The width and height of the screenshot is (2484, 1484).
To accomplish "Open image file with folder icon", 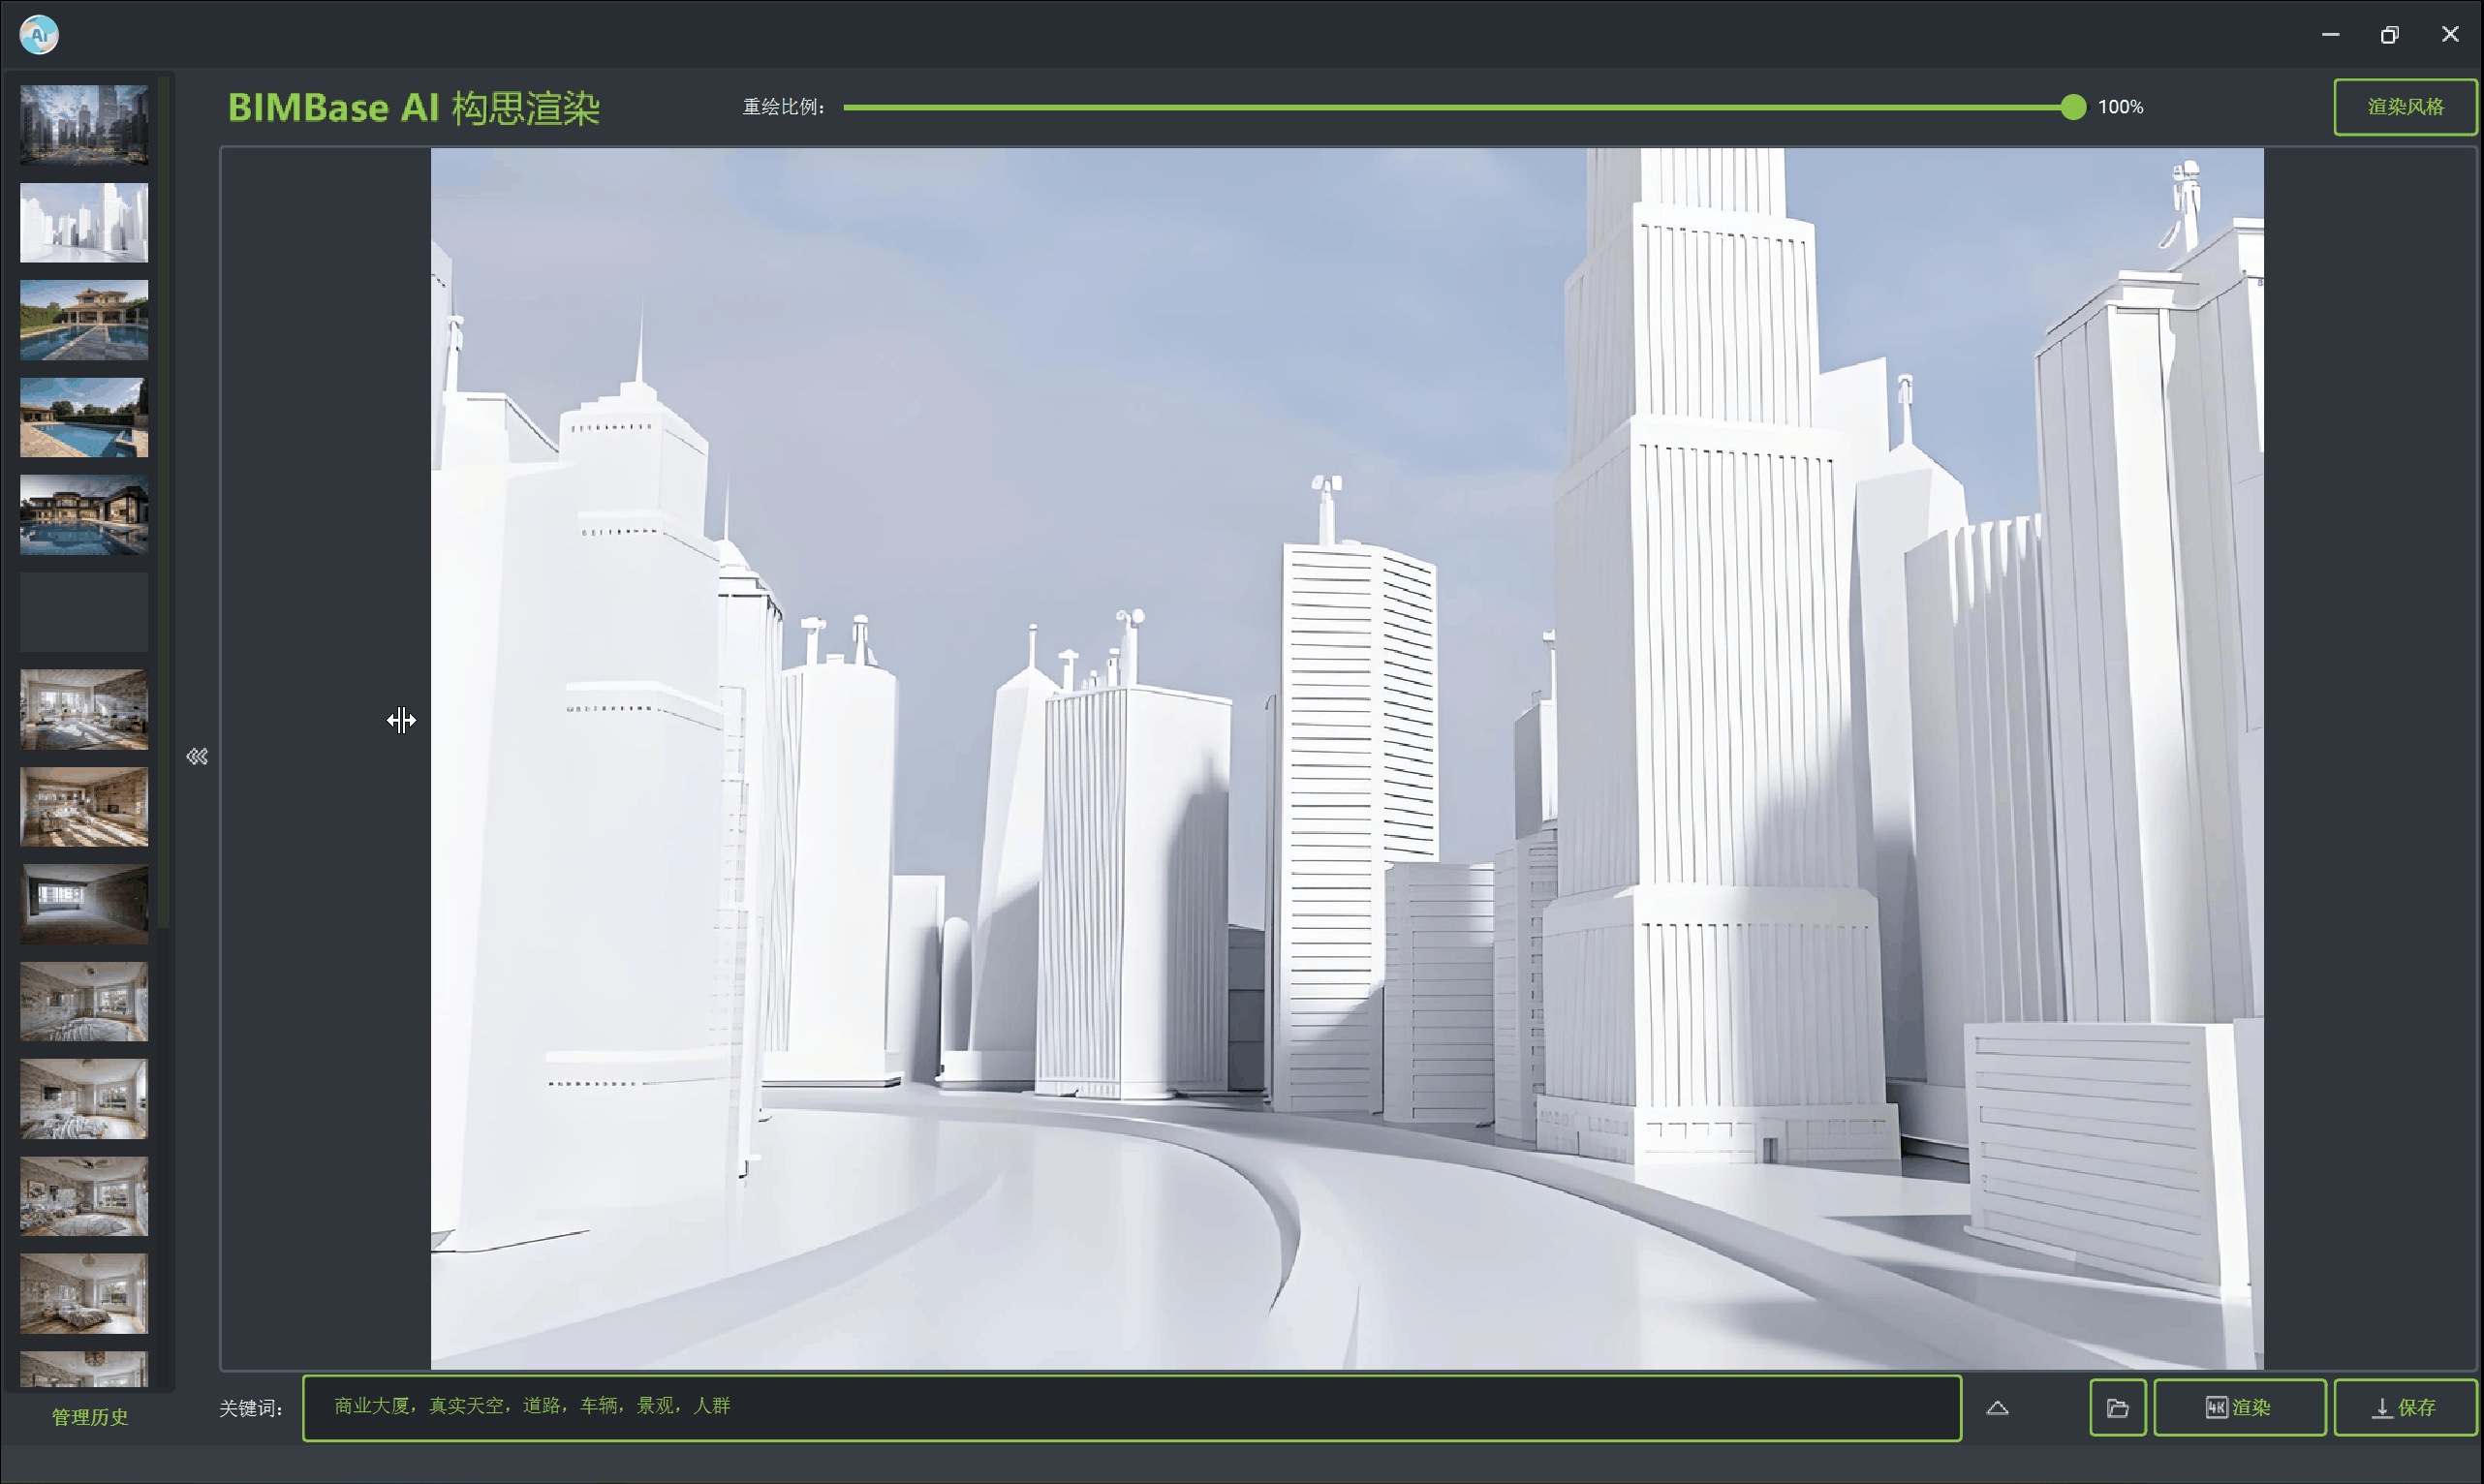I will [2117, 1407].
